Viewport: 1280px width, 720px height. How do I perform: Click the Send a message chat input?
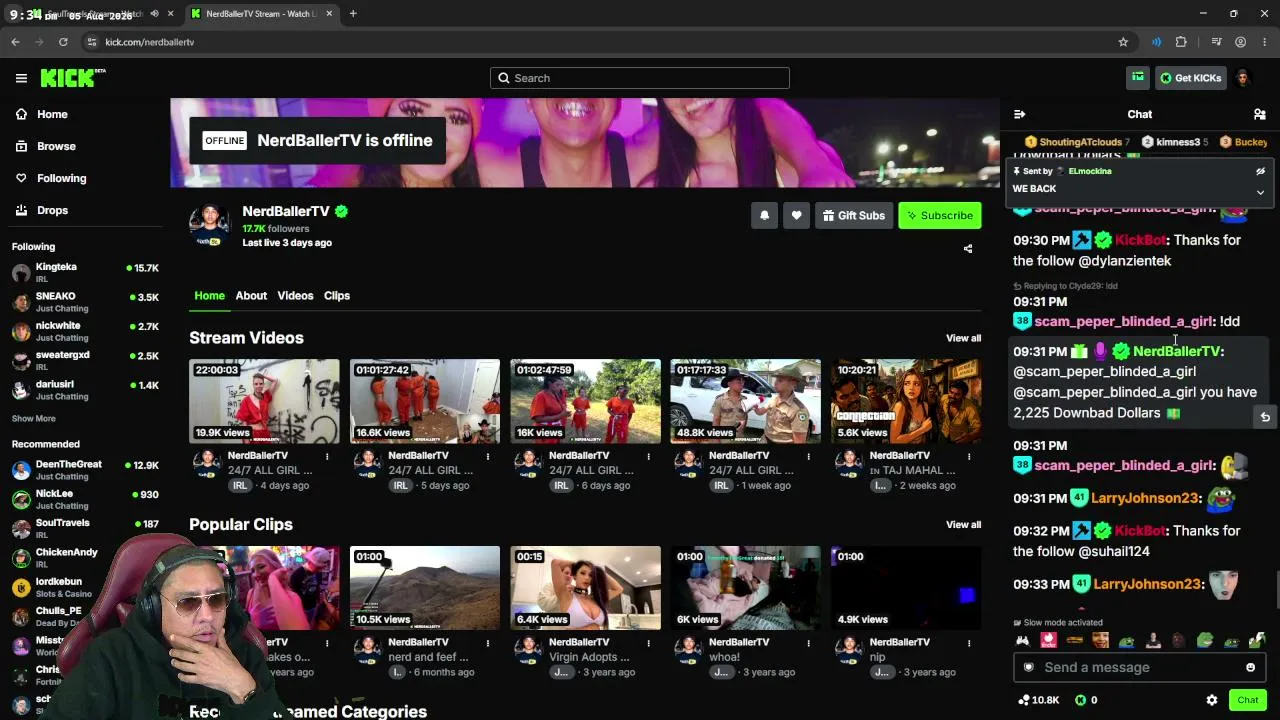click(1139, 667)
